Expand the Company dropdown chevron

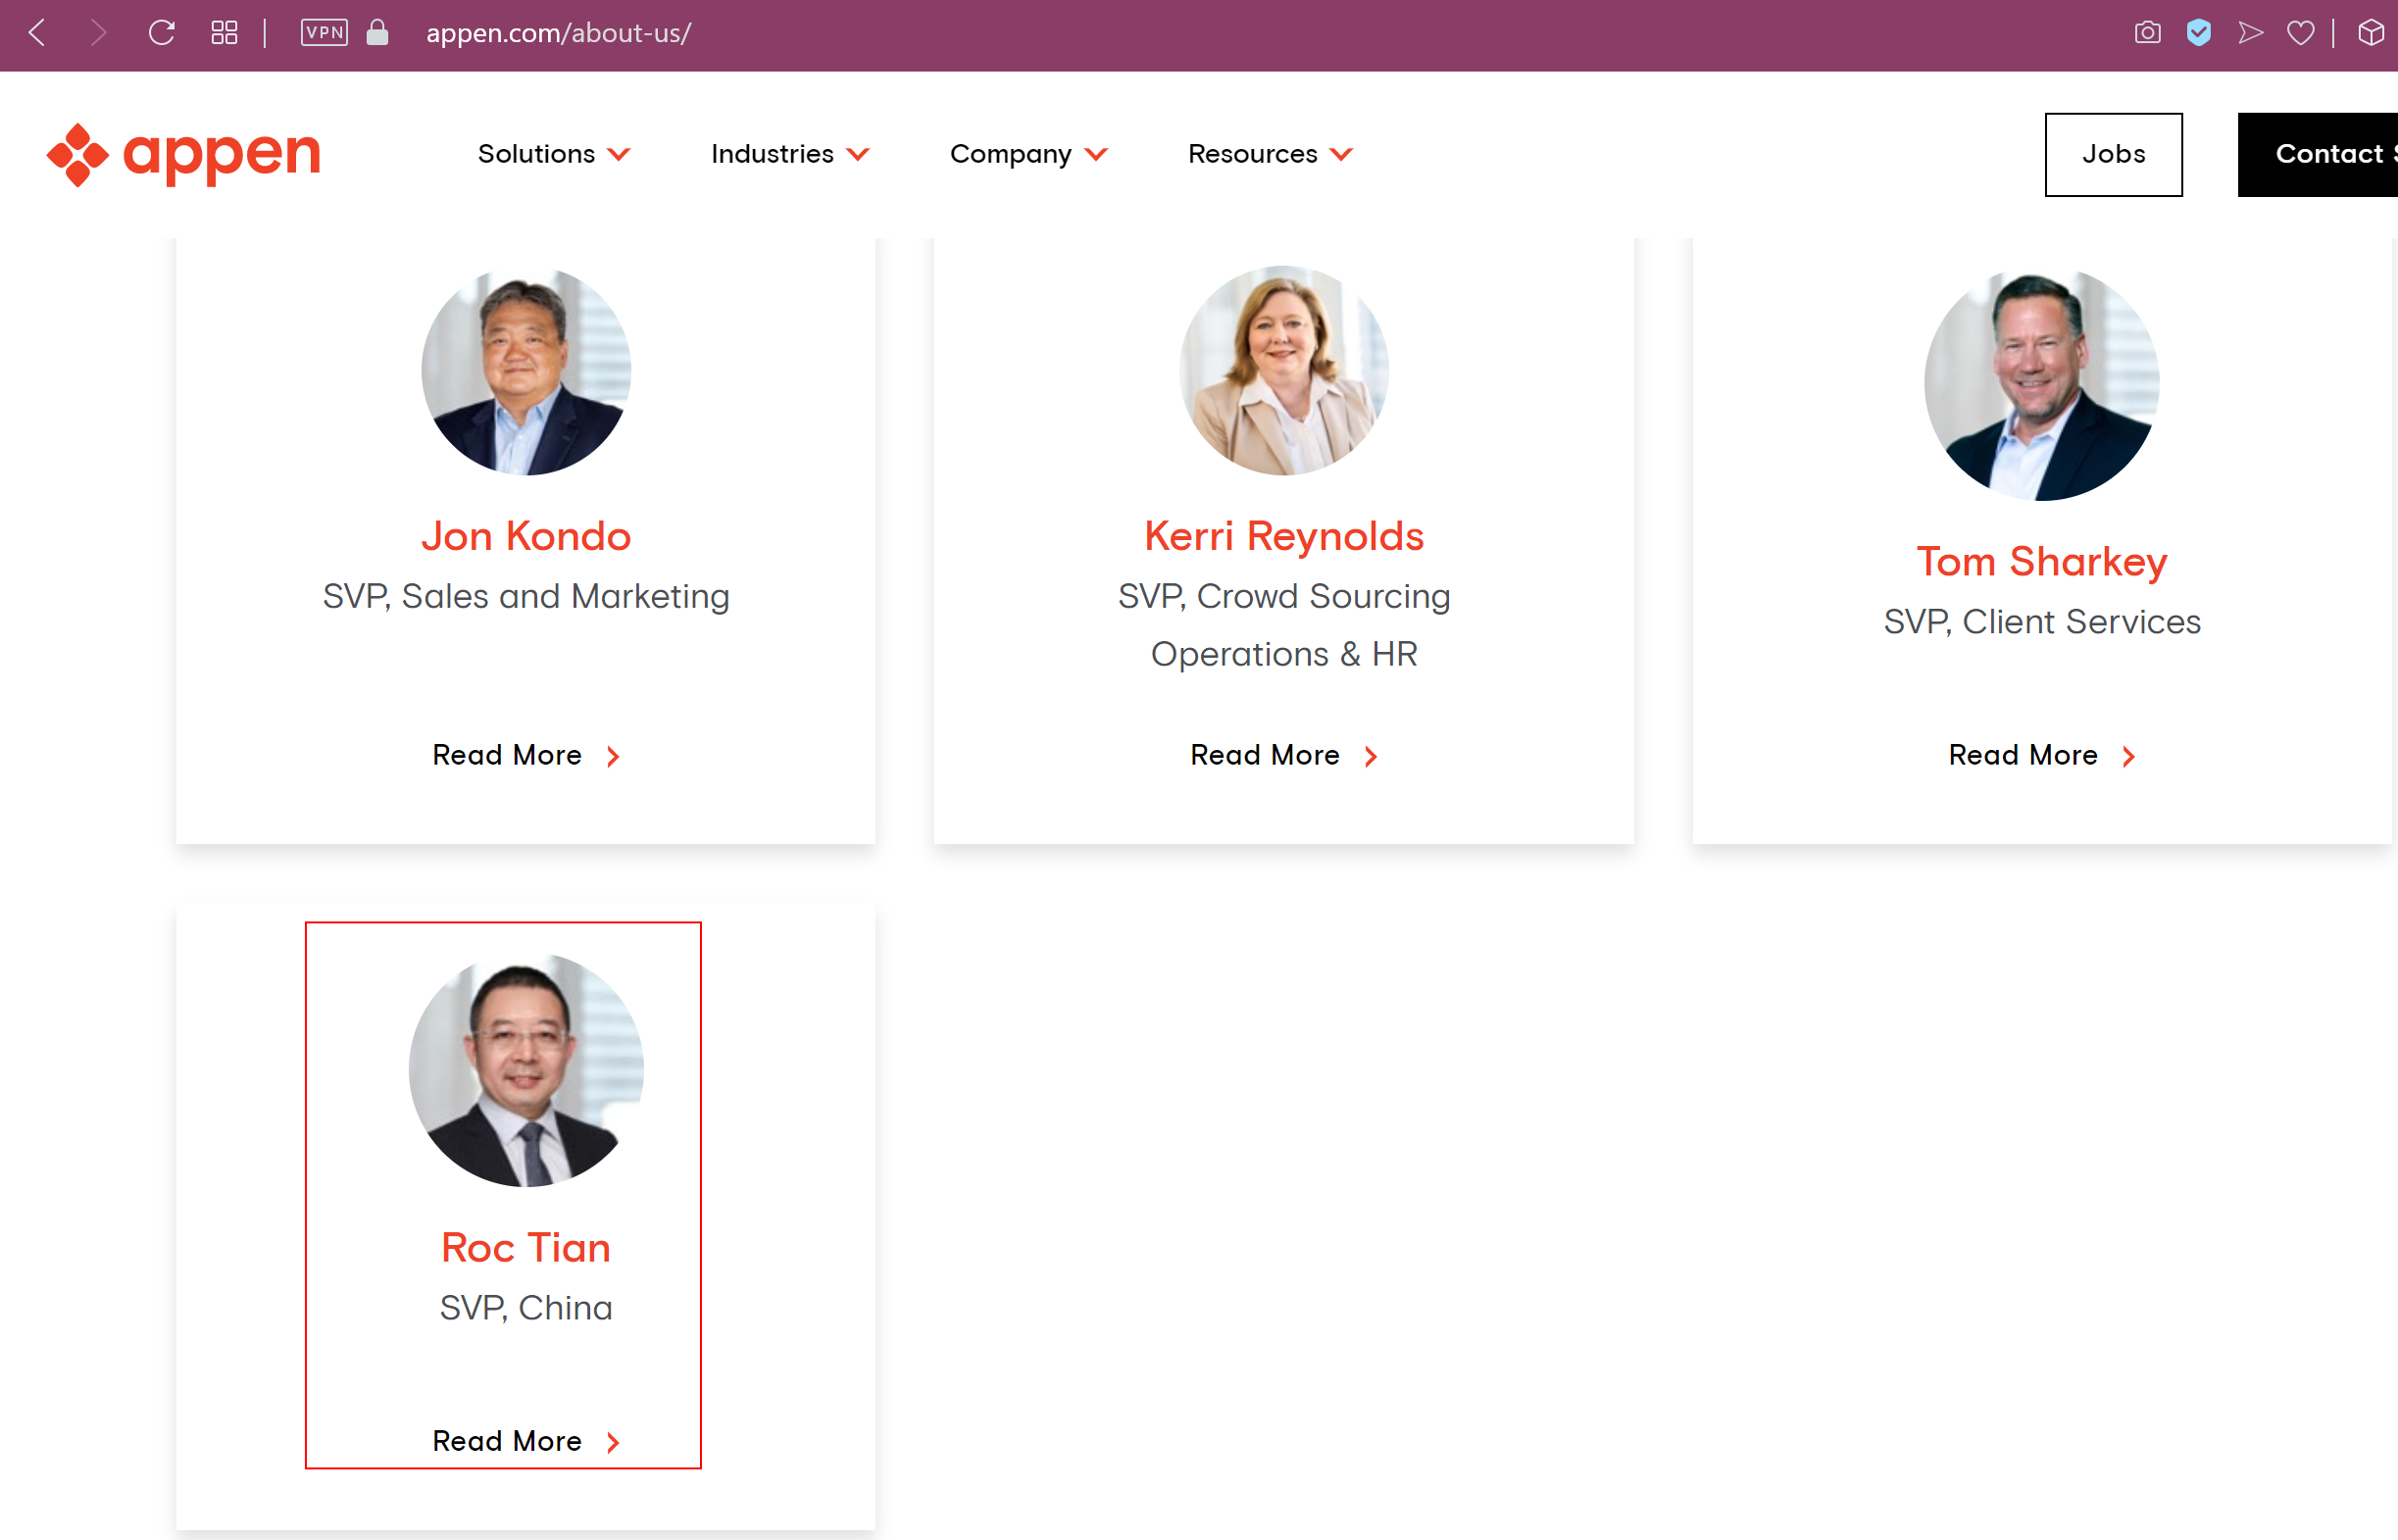coord(1096,155)
